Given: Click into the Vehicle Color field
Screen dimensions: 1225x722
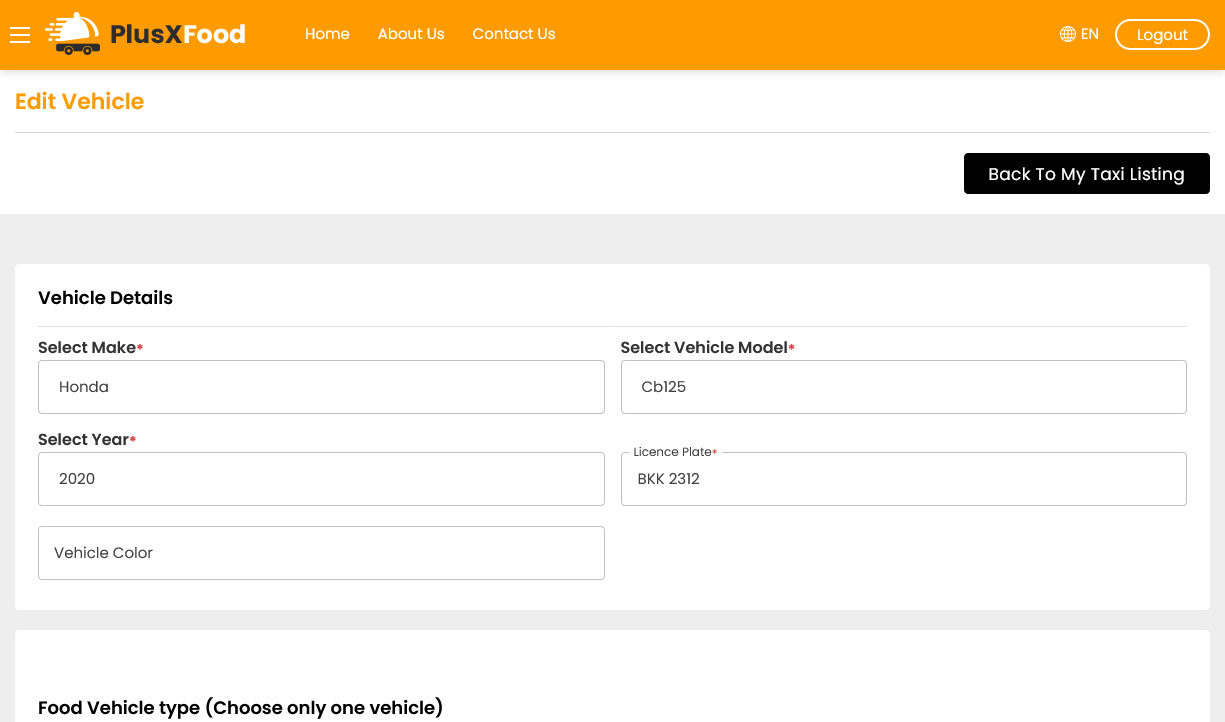Looking at the screenshot, I should (321, 553).
